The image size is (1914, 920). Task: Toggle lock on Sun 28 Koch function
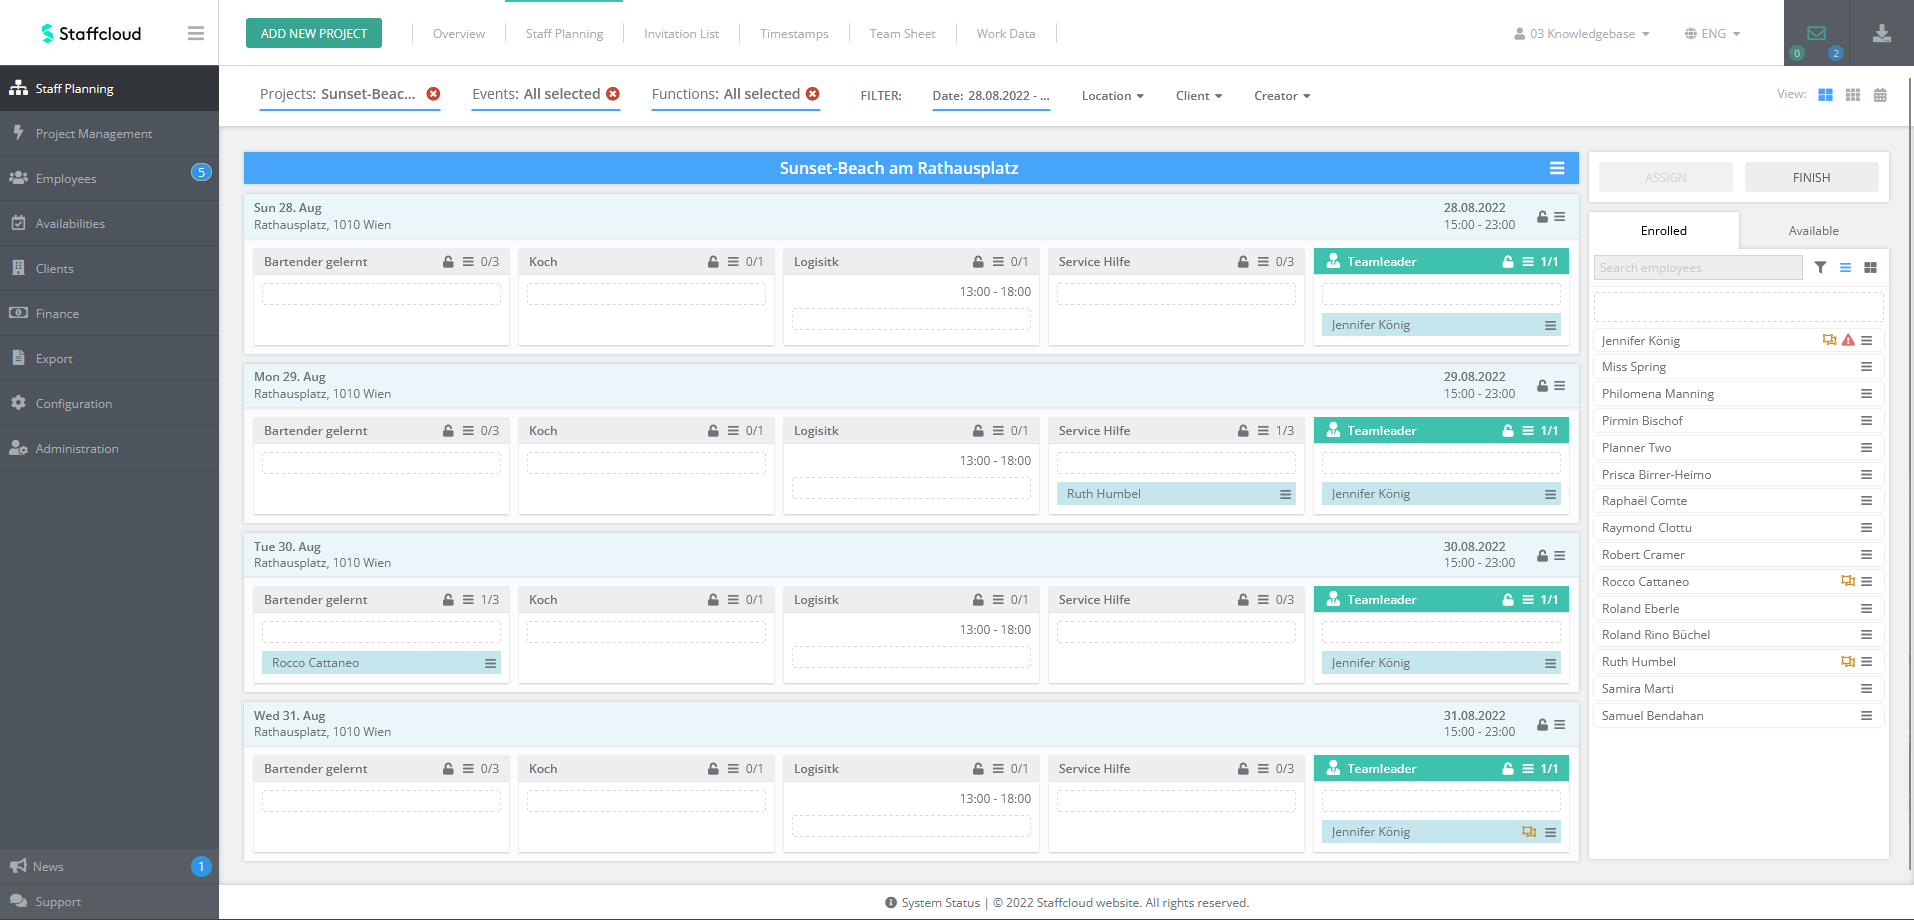pyautogui.click(x=713, y=262)
